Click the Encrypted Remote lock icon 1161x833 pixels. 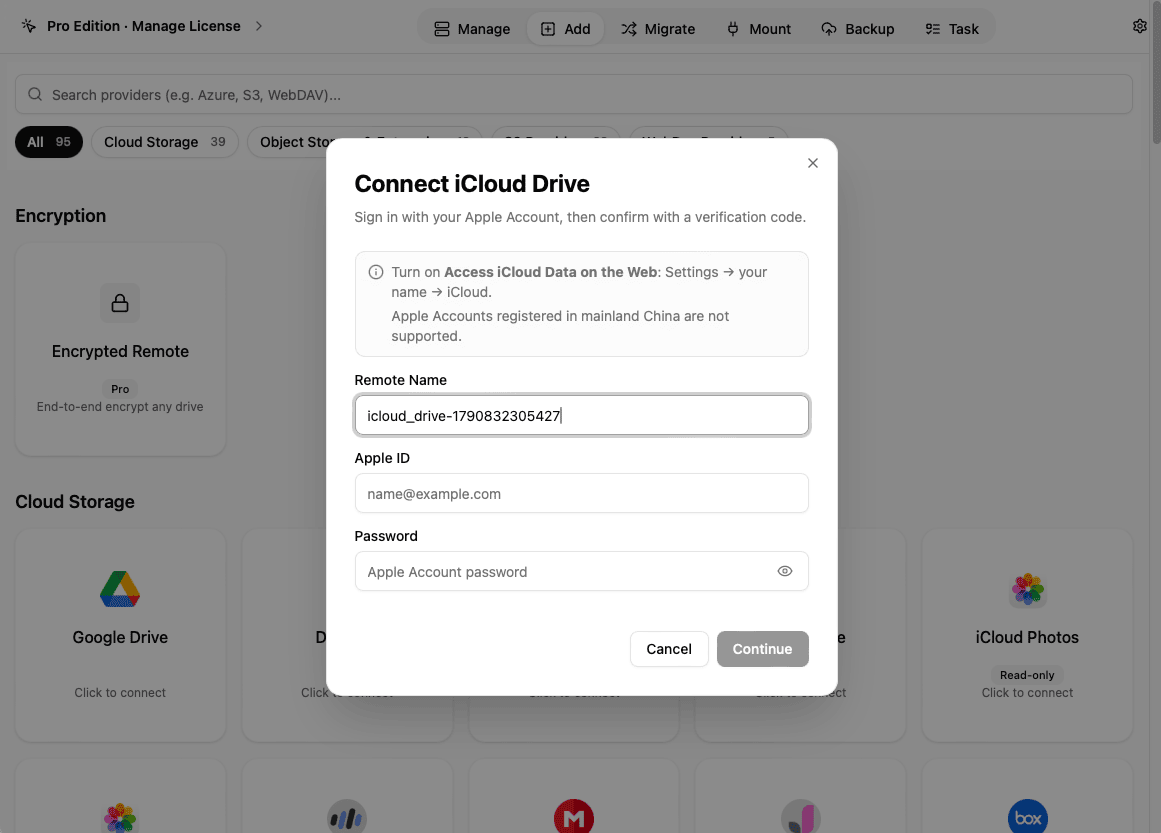pos(120,303)
